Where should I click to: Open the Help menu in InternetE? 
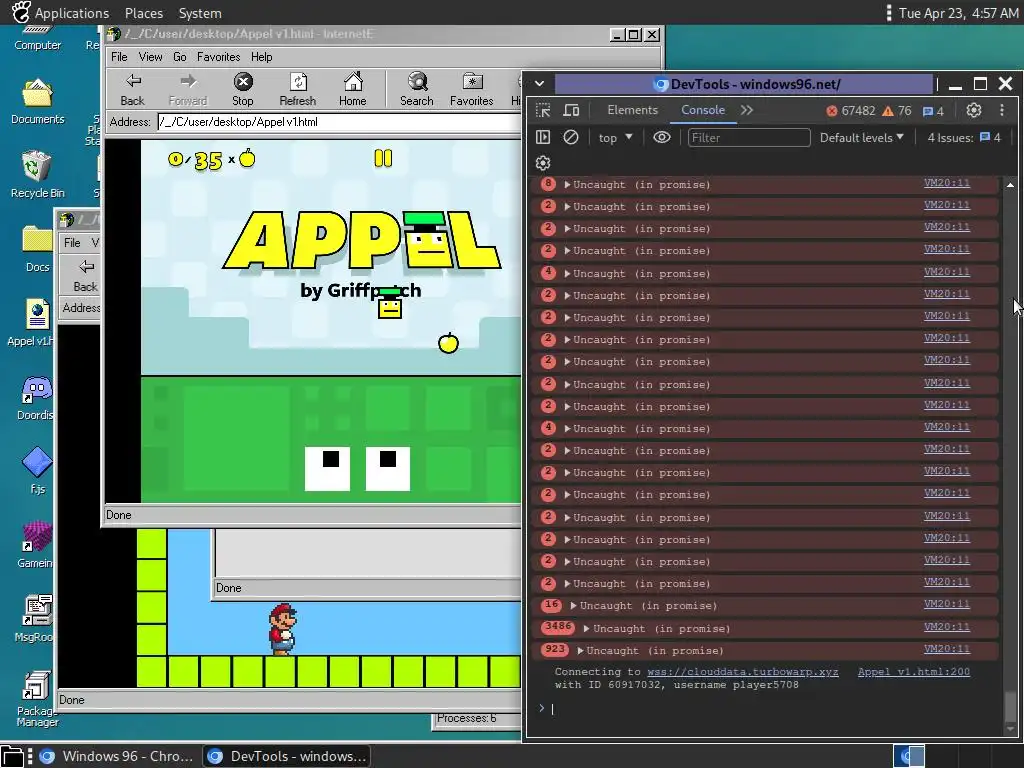(x=261, y=57)
